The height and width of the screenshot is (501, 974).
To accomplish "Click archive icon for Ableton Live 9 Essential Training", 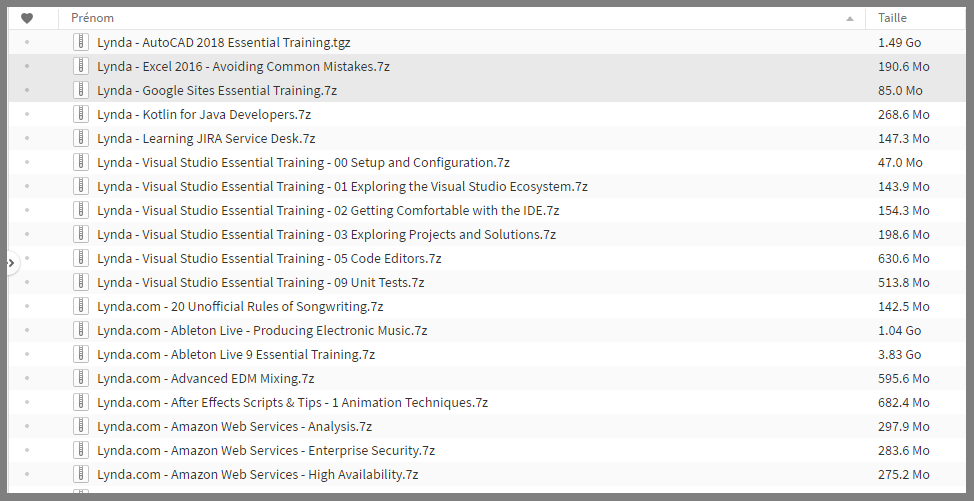I will [81, 354].
